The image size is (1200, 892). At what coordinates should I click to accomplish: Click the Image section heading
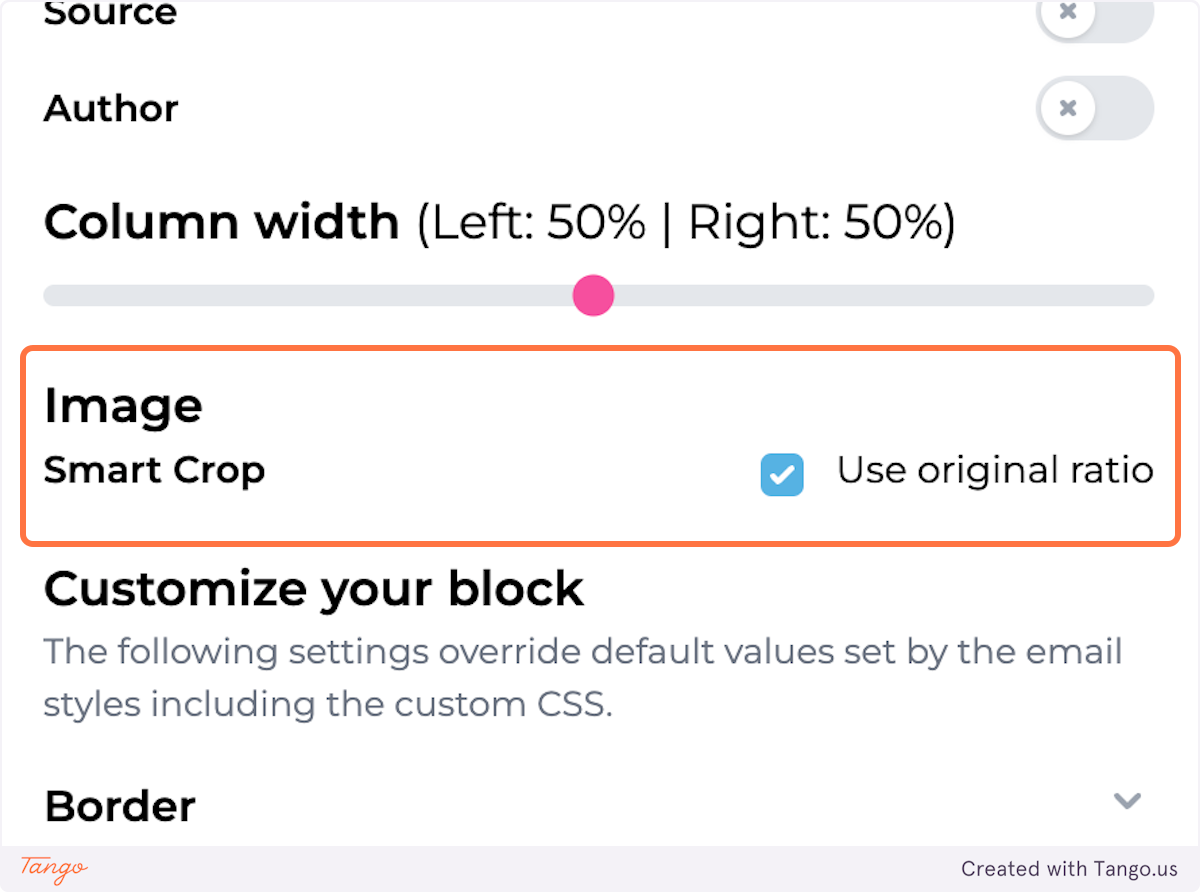coord(123,406)
